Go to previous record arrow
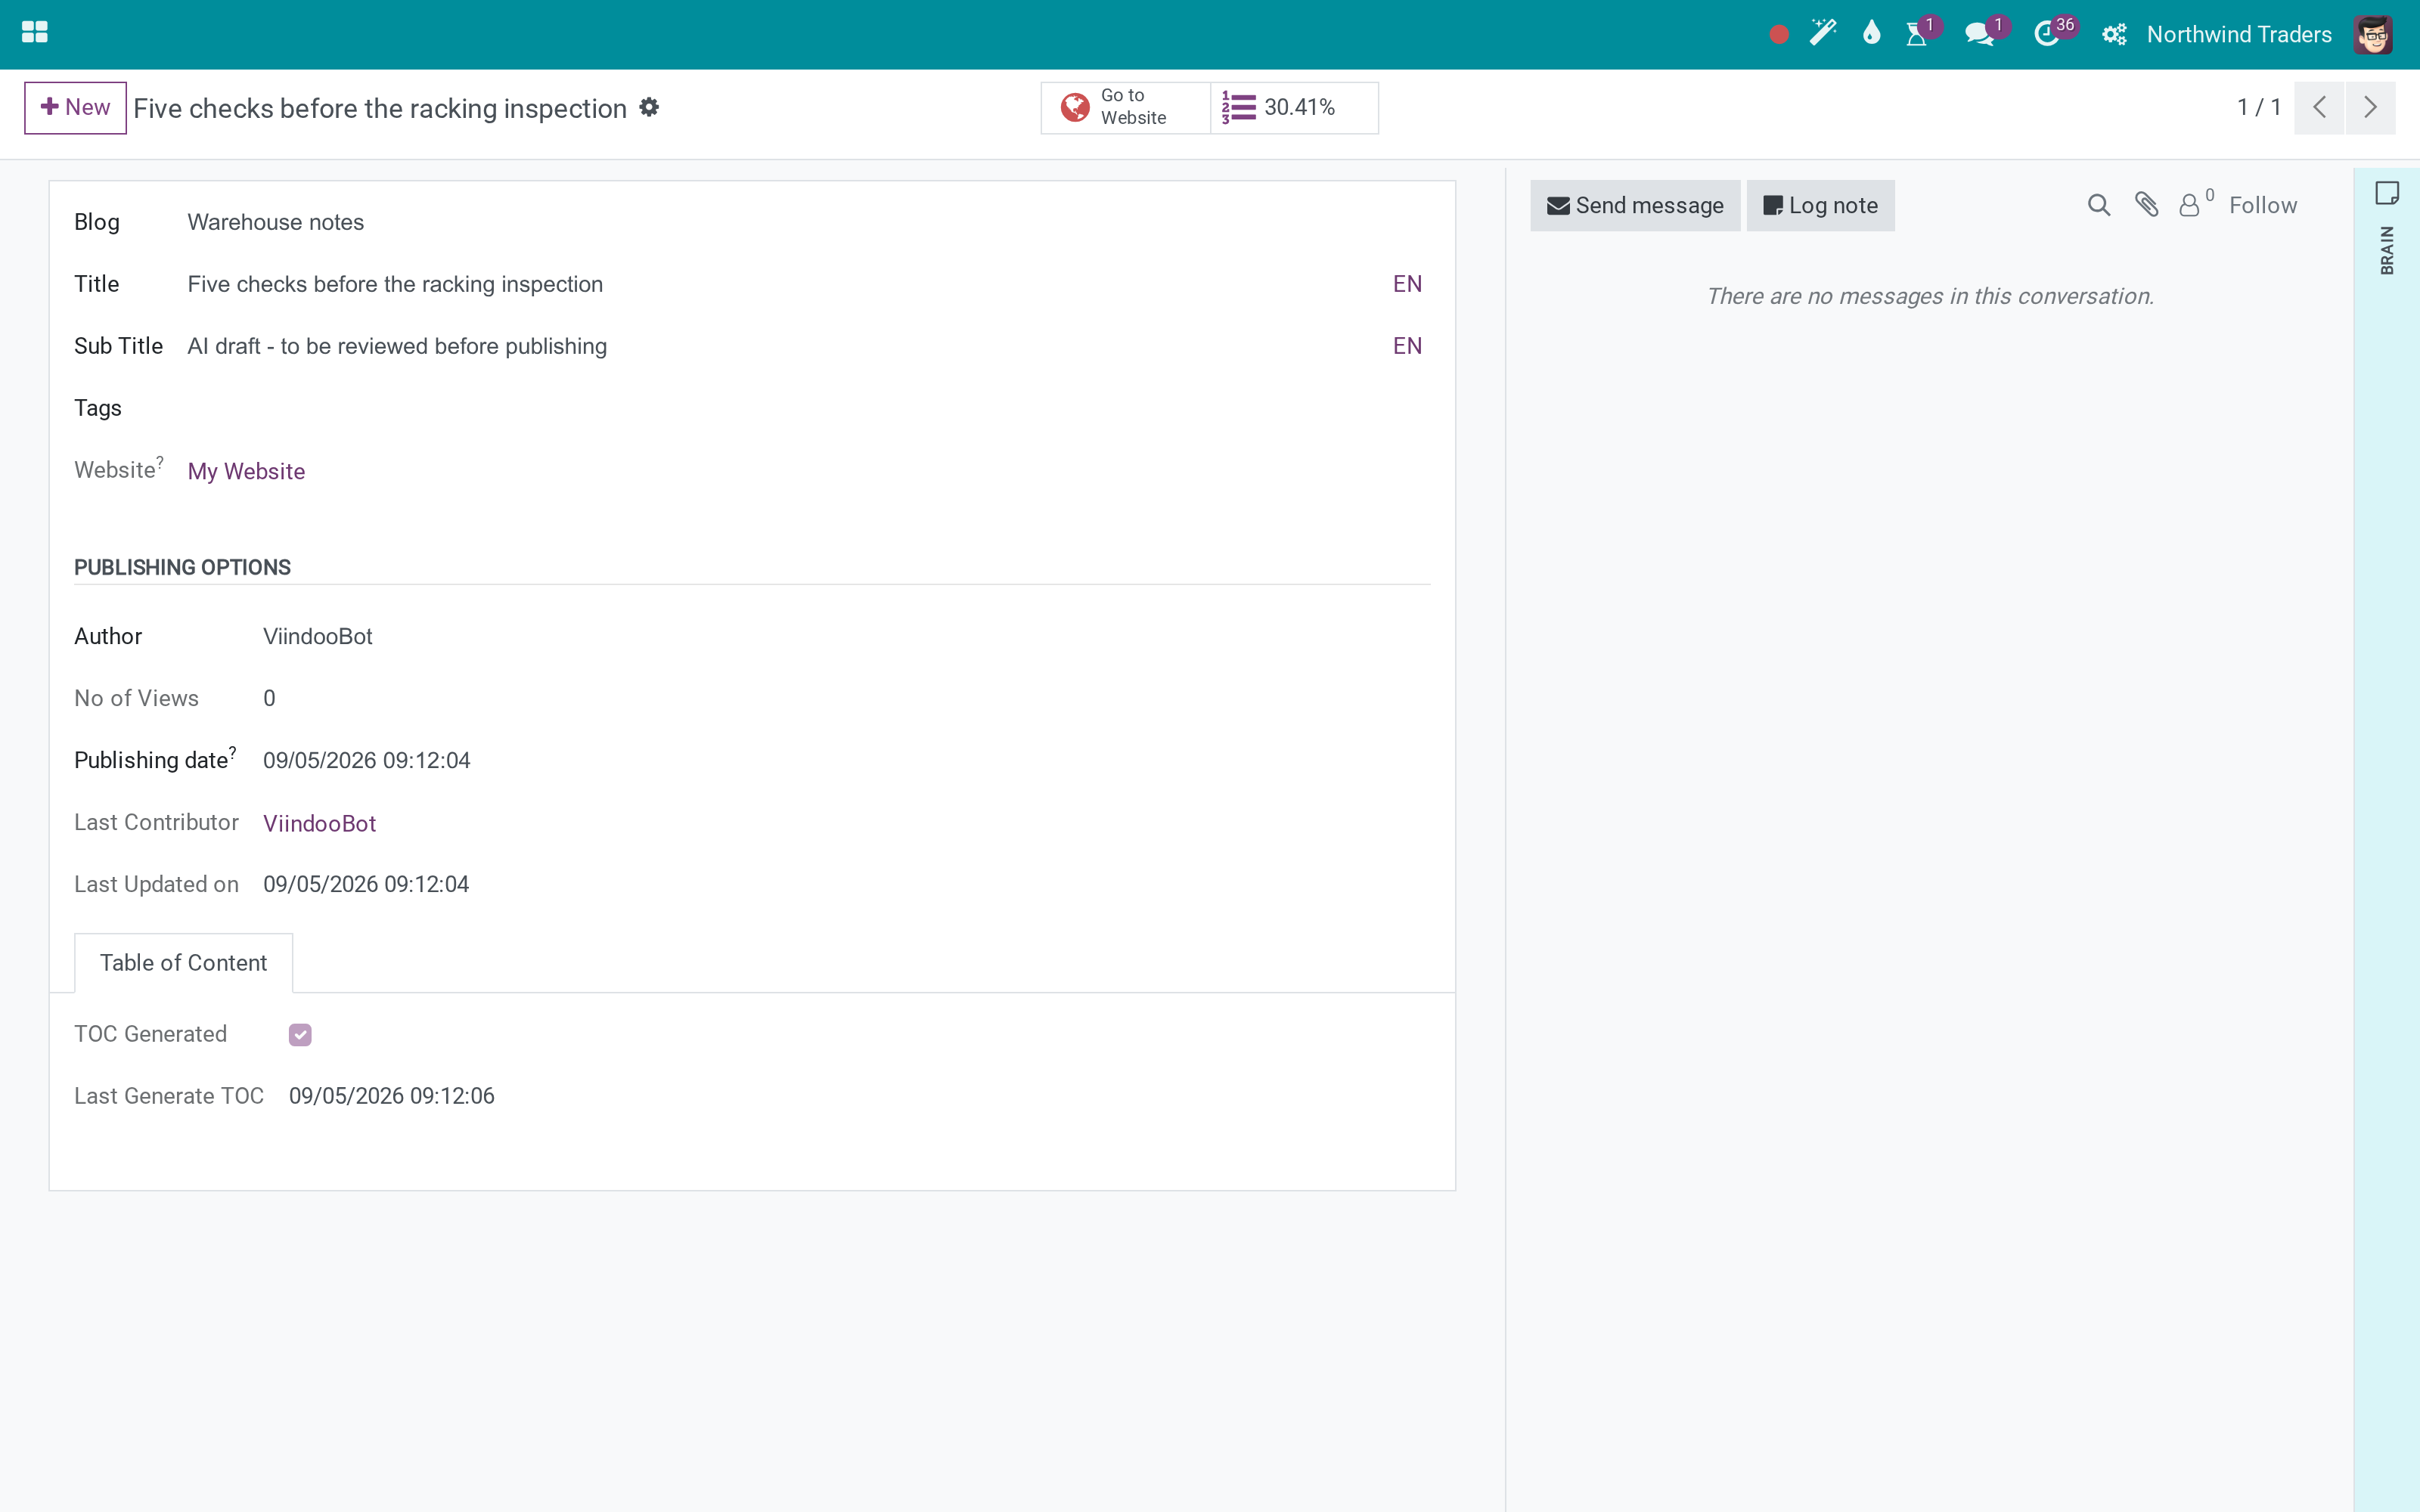 (x=2319, y=107)
